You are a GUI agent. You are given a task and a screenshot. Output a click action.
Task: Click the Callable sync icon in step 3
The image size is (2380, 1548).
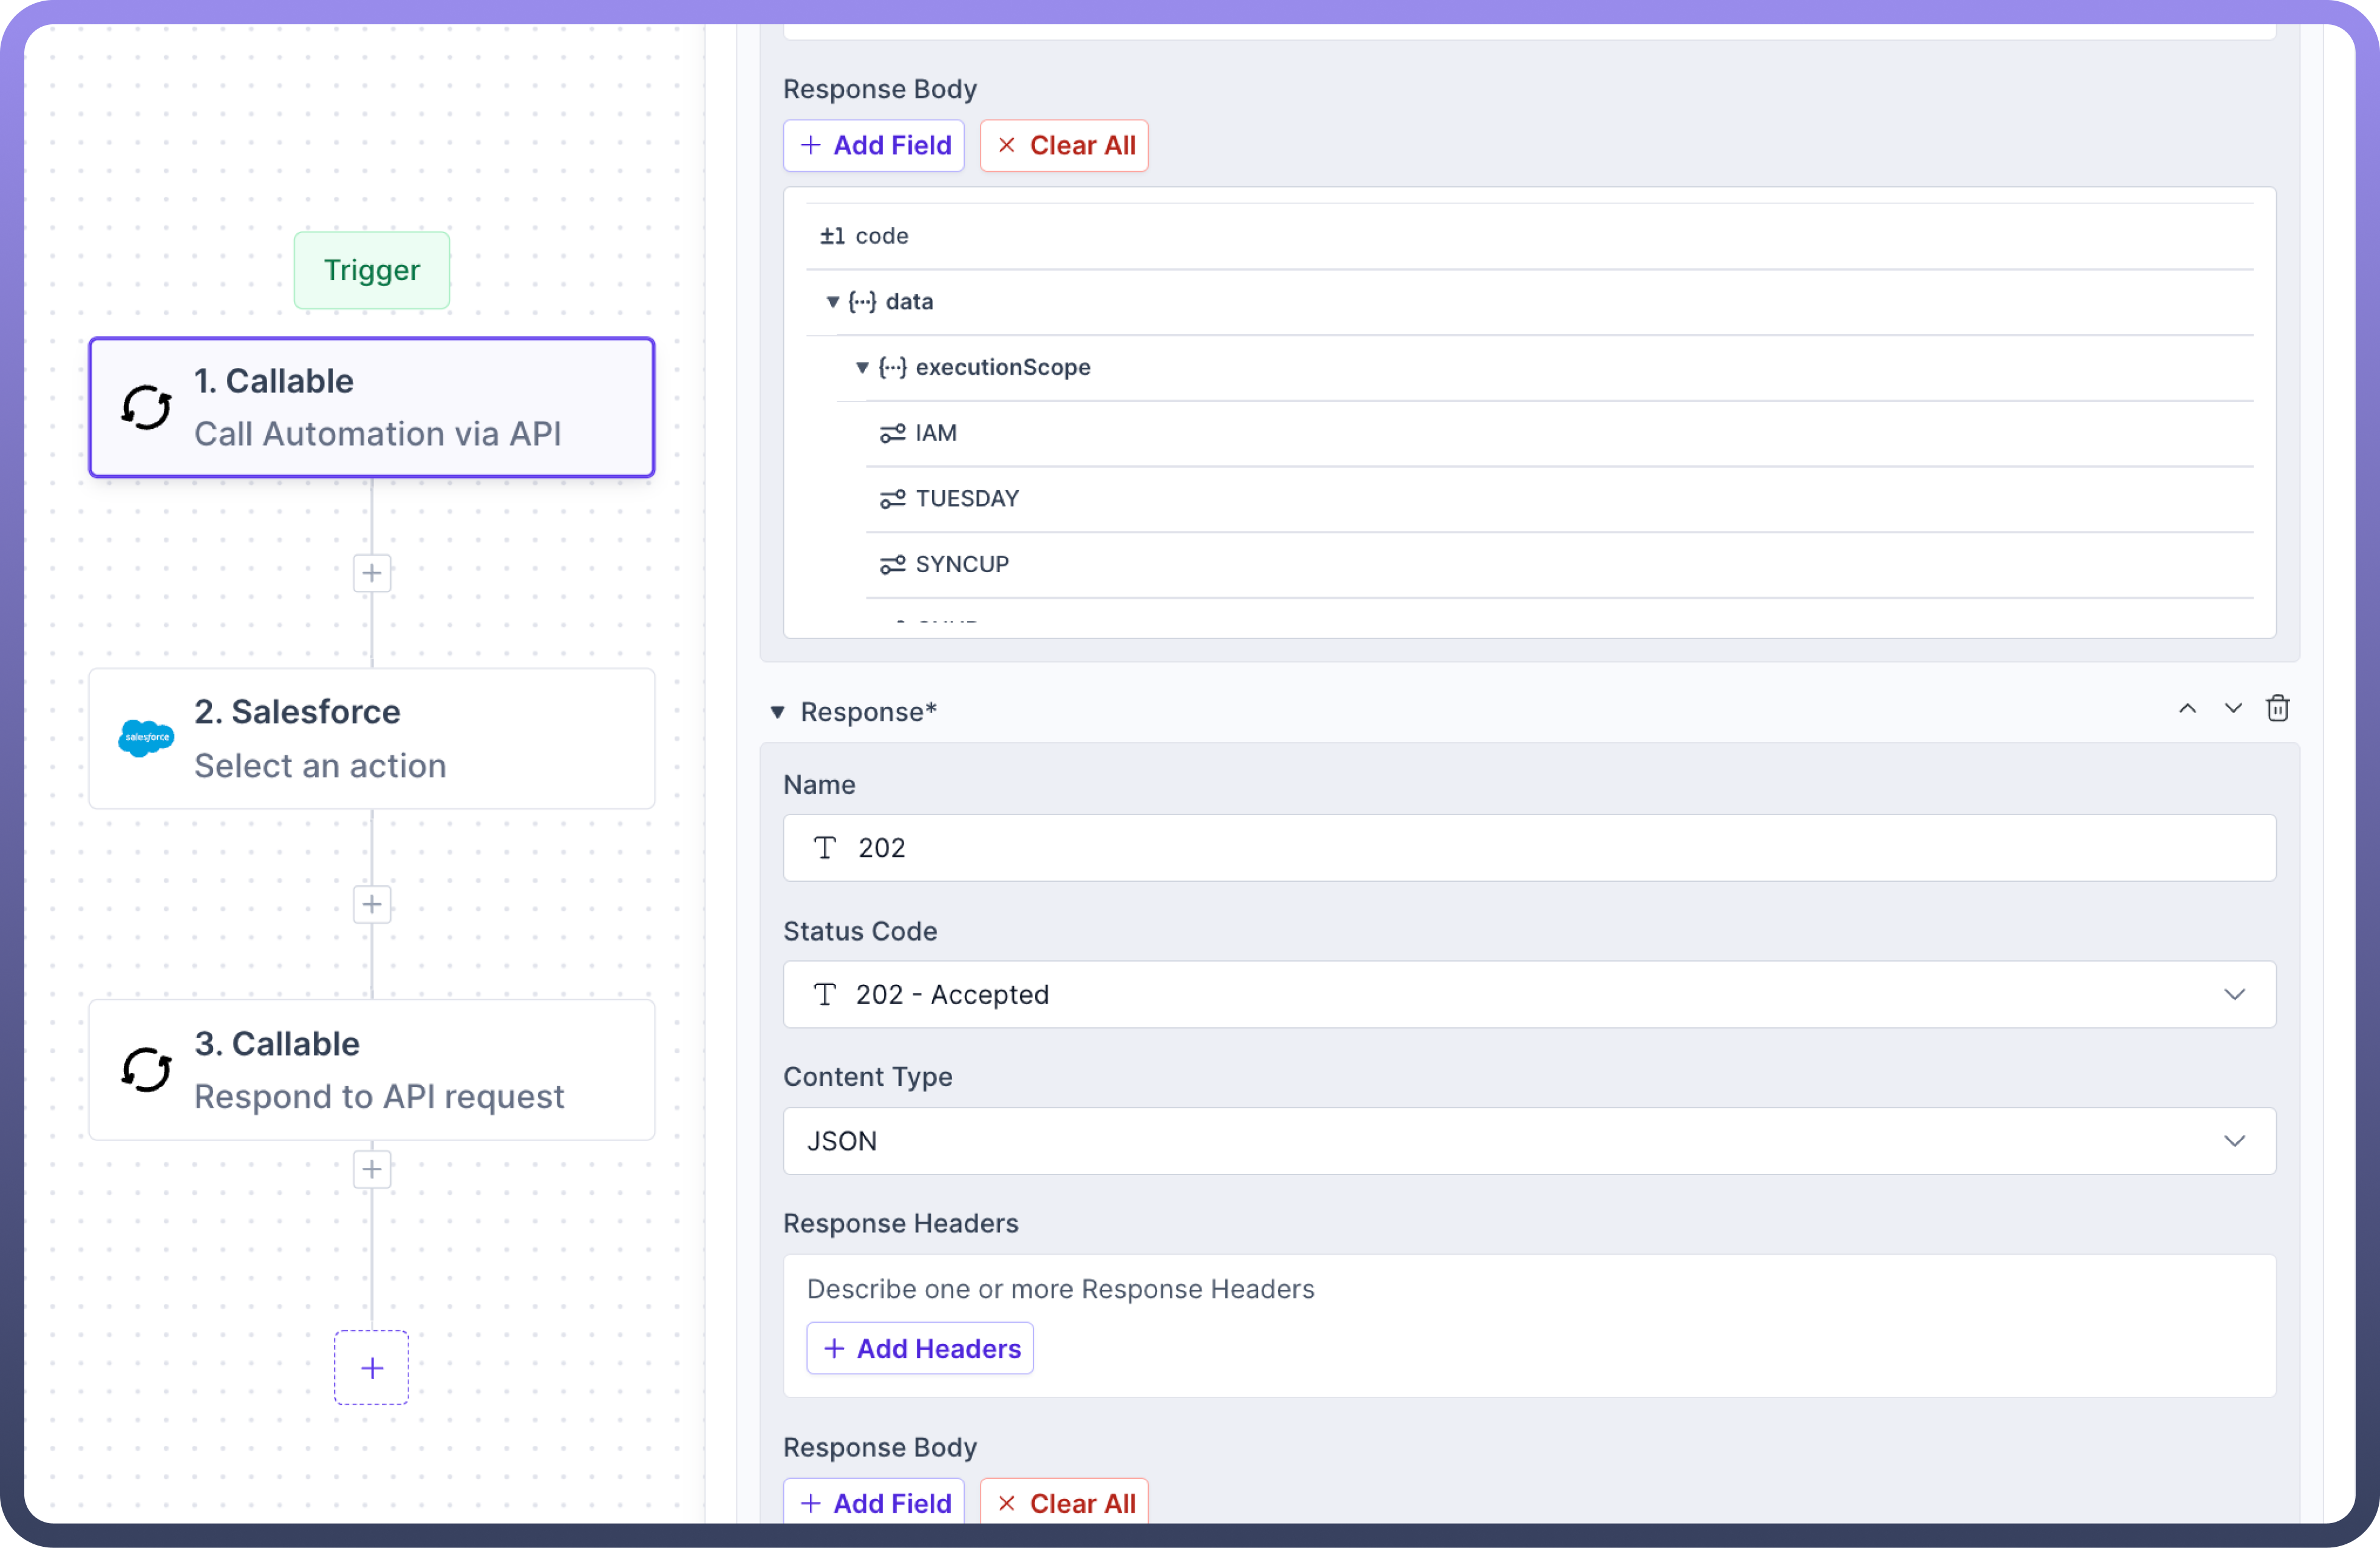point(146,1069)
